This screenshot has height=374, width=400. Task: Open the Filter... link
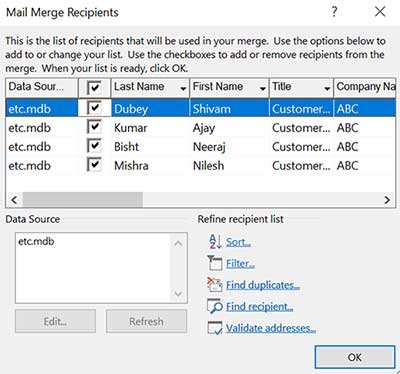tap(240, 264)
